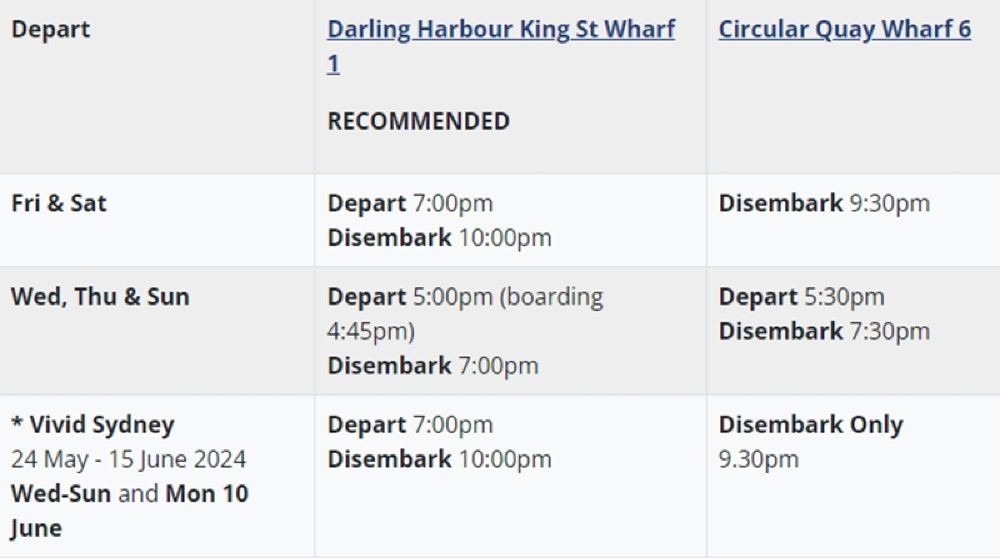Click the "24 May - 15 June 2024" date range
Image resolution: width=1000 pixels, height=558 pixels.
(x=128, y=459)
